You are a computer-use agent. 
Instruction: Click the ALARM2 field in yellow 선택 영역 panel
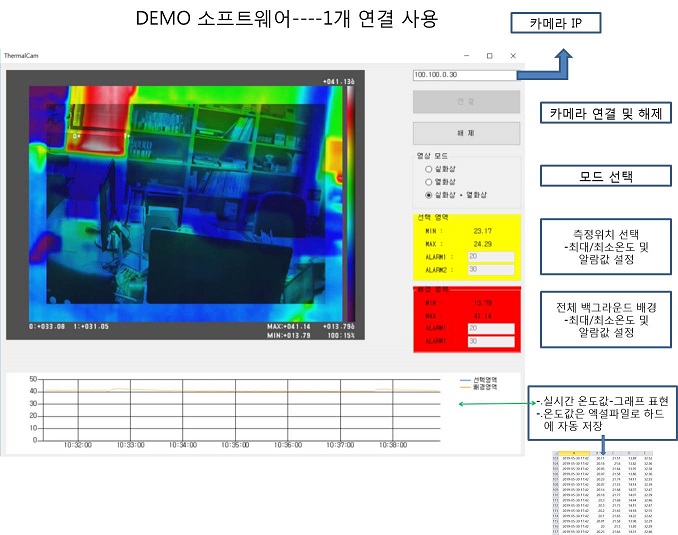491,269
